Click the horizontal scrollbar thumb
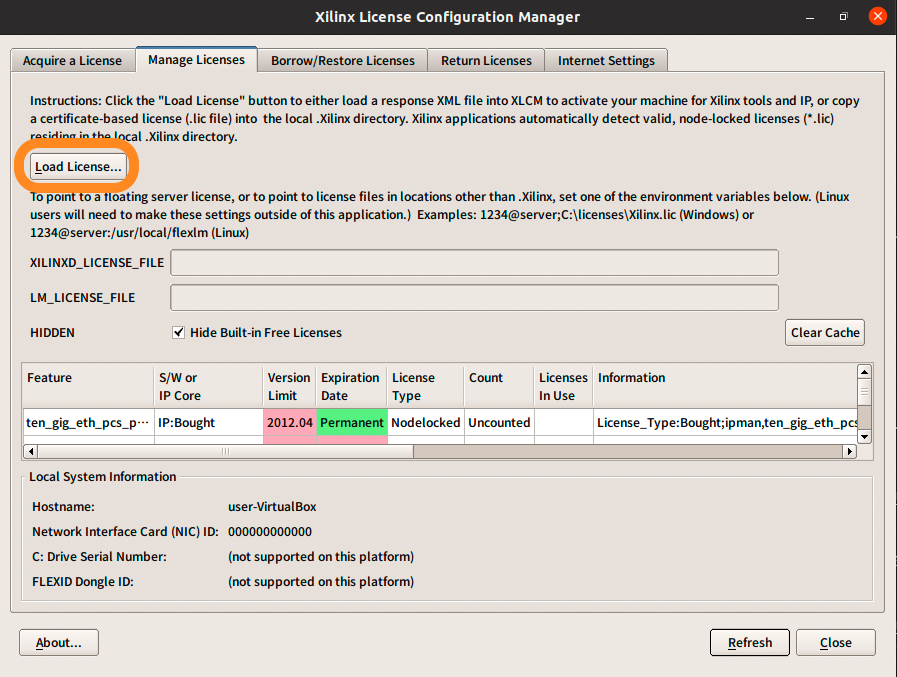Image resolution: width=897 pixels, height=677 pixels. point(225,452)
